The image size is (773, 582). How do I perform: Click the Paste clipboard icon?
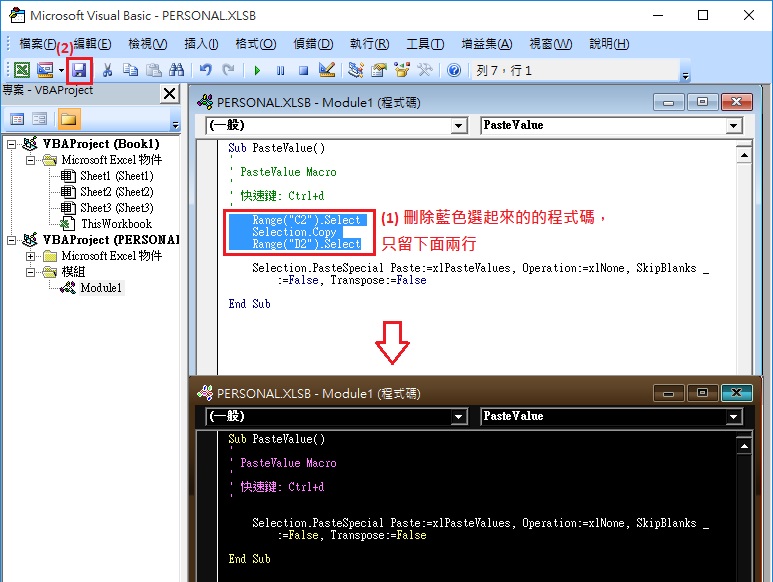pos(154,70)
